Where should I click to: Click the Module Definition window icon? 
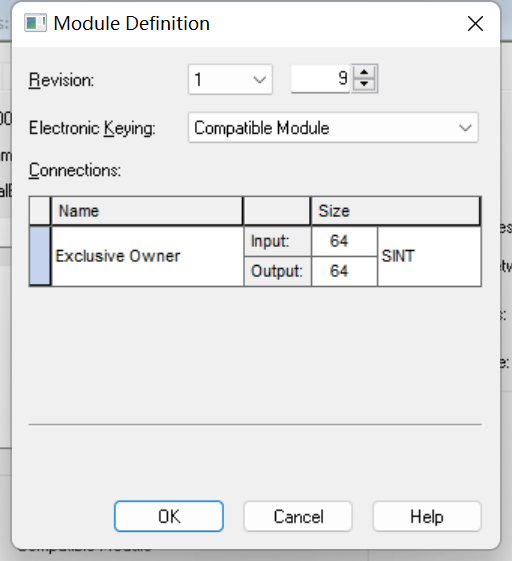(35, 23)
